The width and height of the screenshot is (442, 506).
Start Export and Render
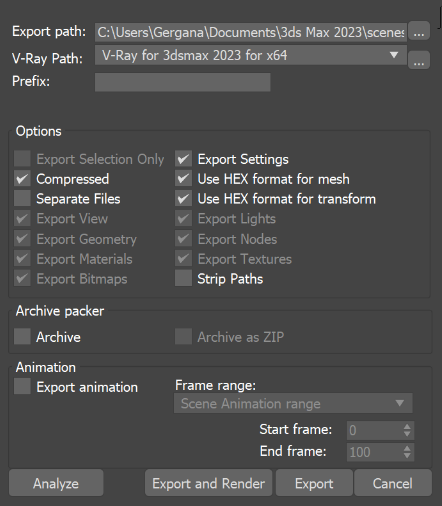pos(208,483)
